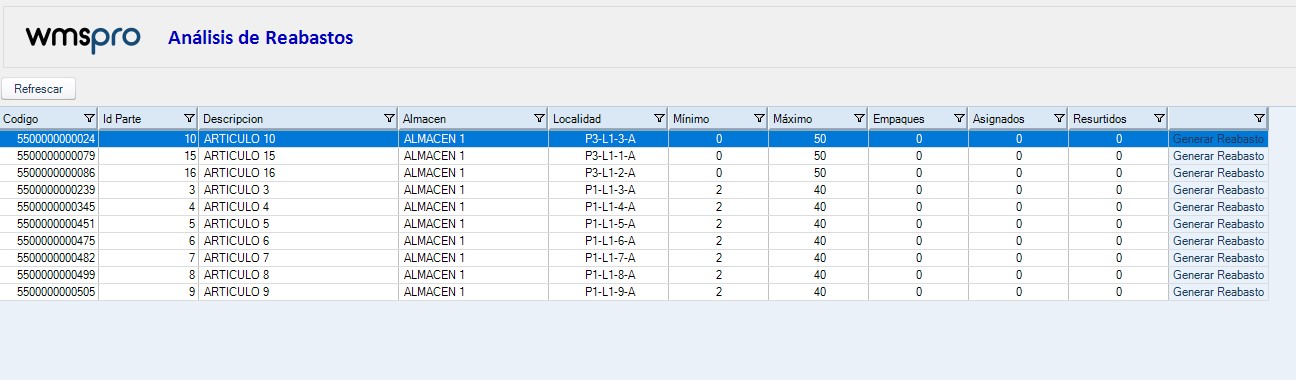Select location P1-L1-6-A
Screen dimensions: 1296x380
click(x=608, y=241)
